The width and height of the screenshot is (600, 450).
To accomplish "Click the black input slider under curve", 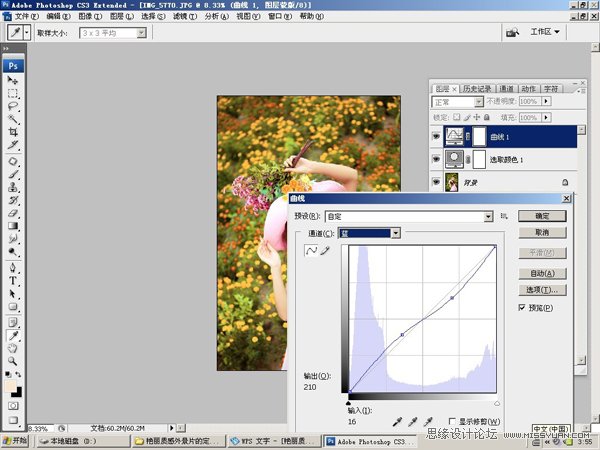I will [348, 403].
